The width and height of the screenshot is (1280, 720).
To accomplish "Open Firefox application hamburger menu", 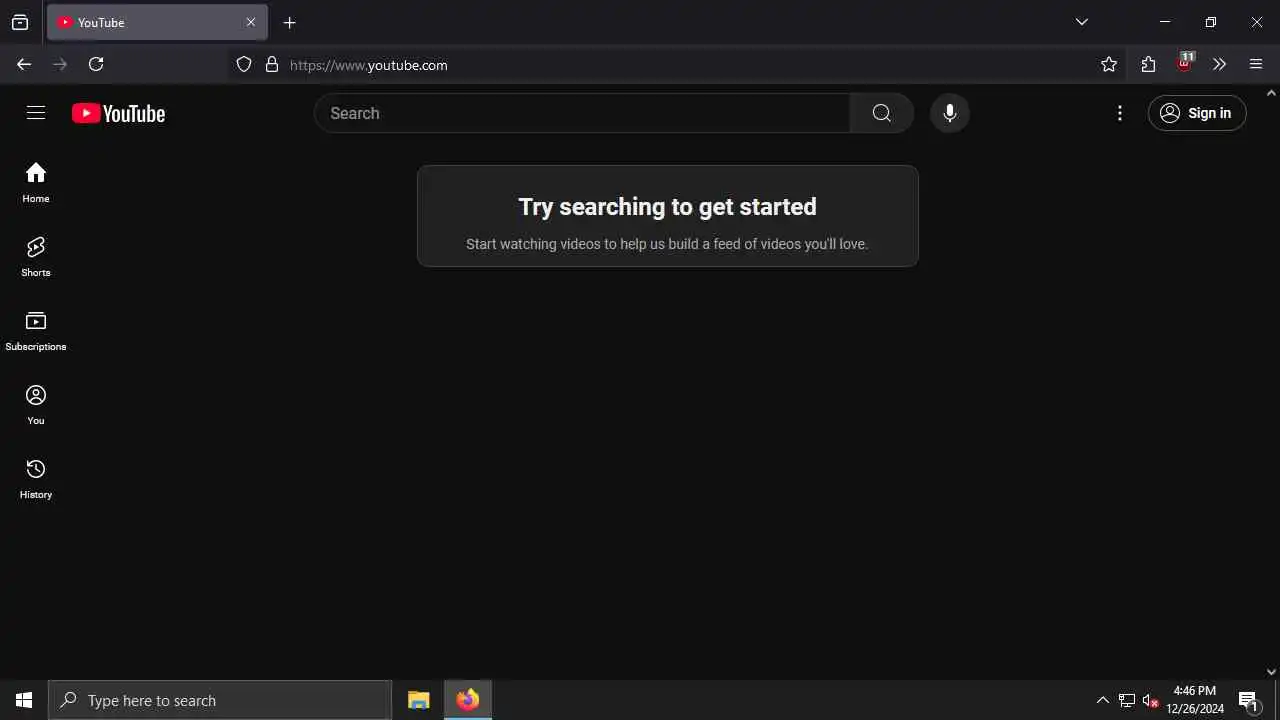I will click(x=1256, y=64).
